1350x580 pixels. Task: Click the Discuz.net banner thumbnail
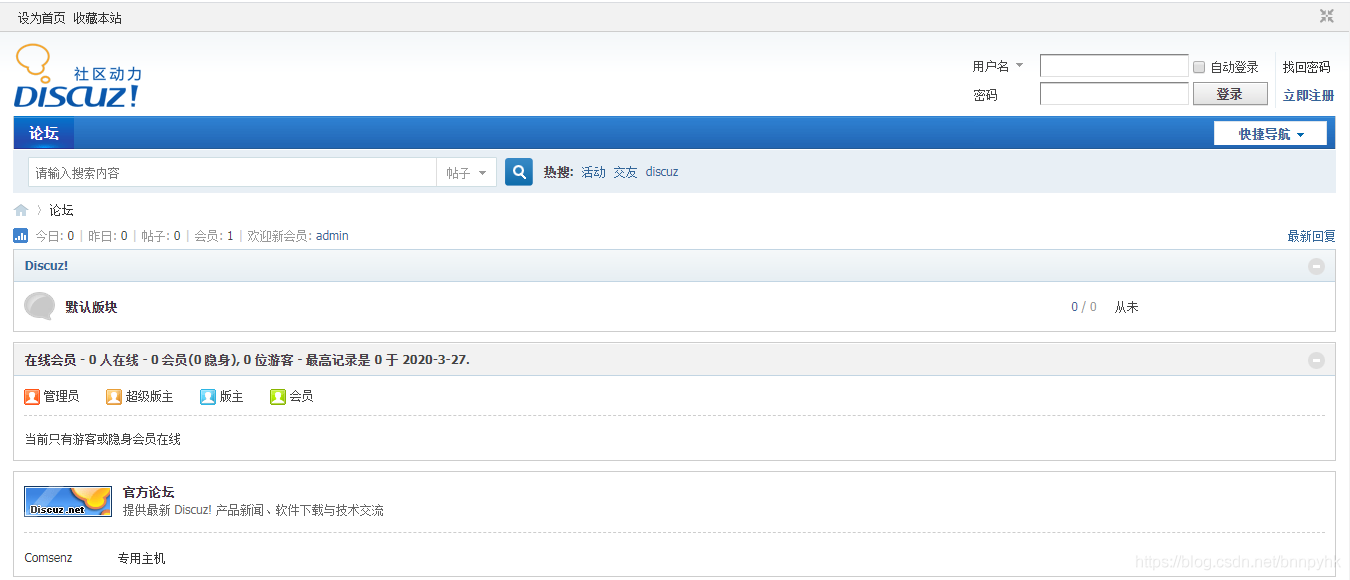pyautogui.click(x=68, y=501)
